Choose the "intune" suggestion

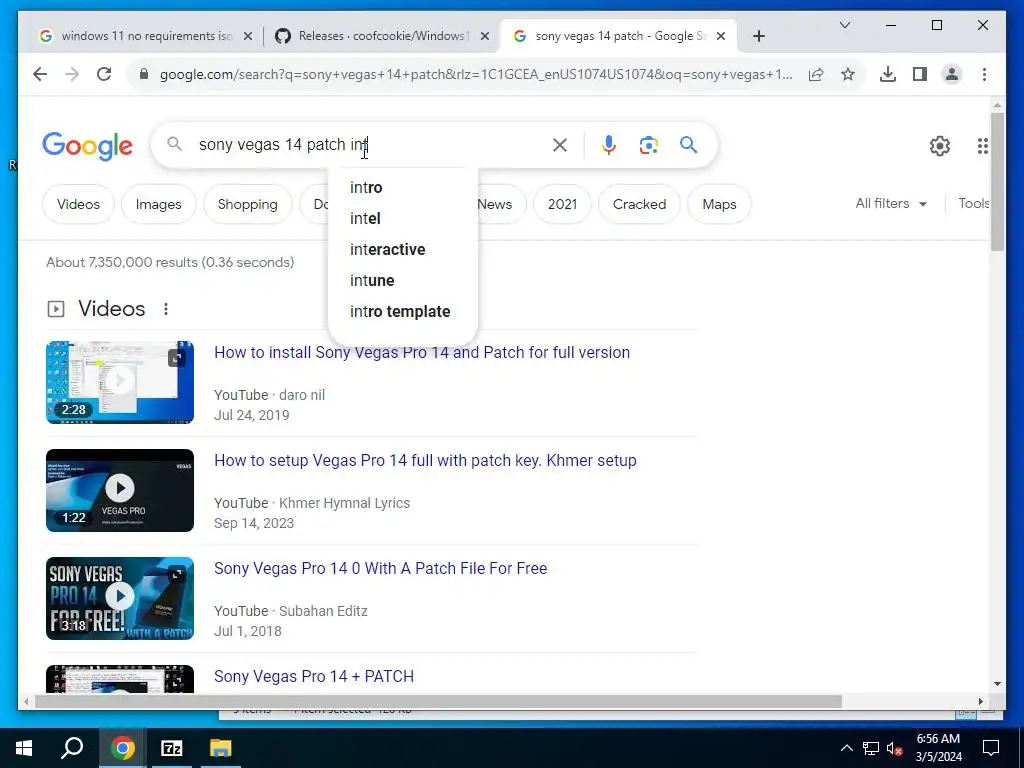click(x=403, y=281)
